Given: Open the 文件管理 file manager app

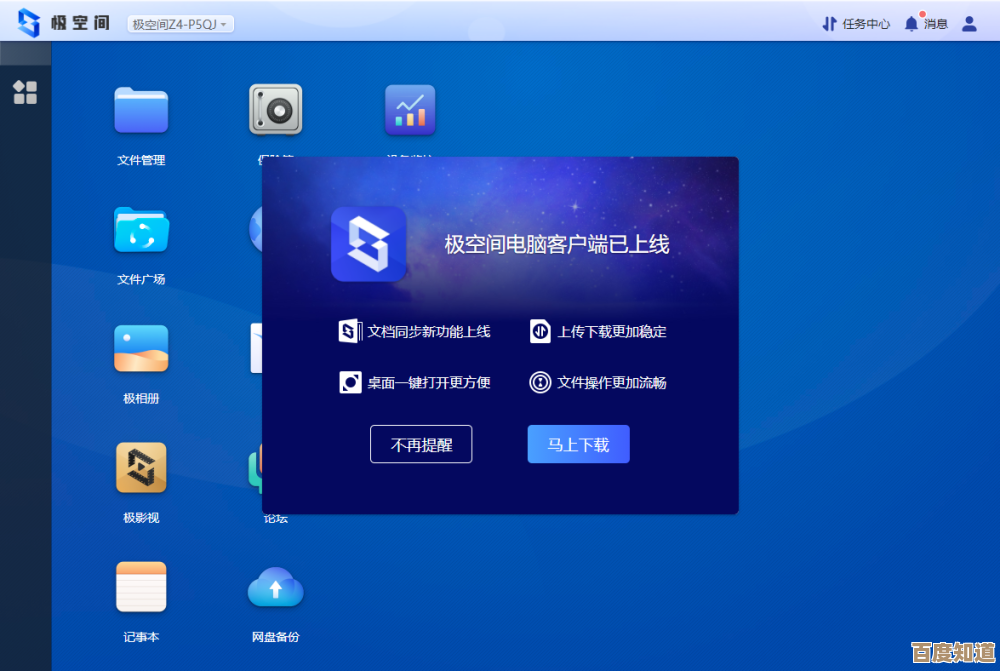Looking at the screenshot, I should pyautogui.click(x=141, y=111).
